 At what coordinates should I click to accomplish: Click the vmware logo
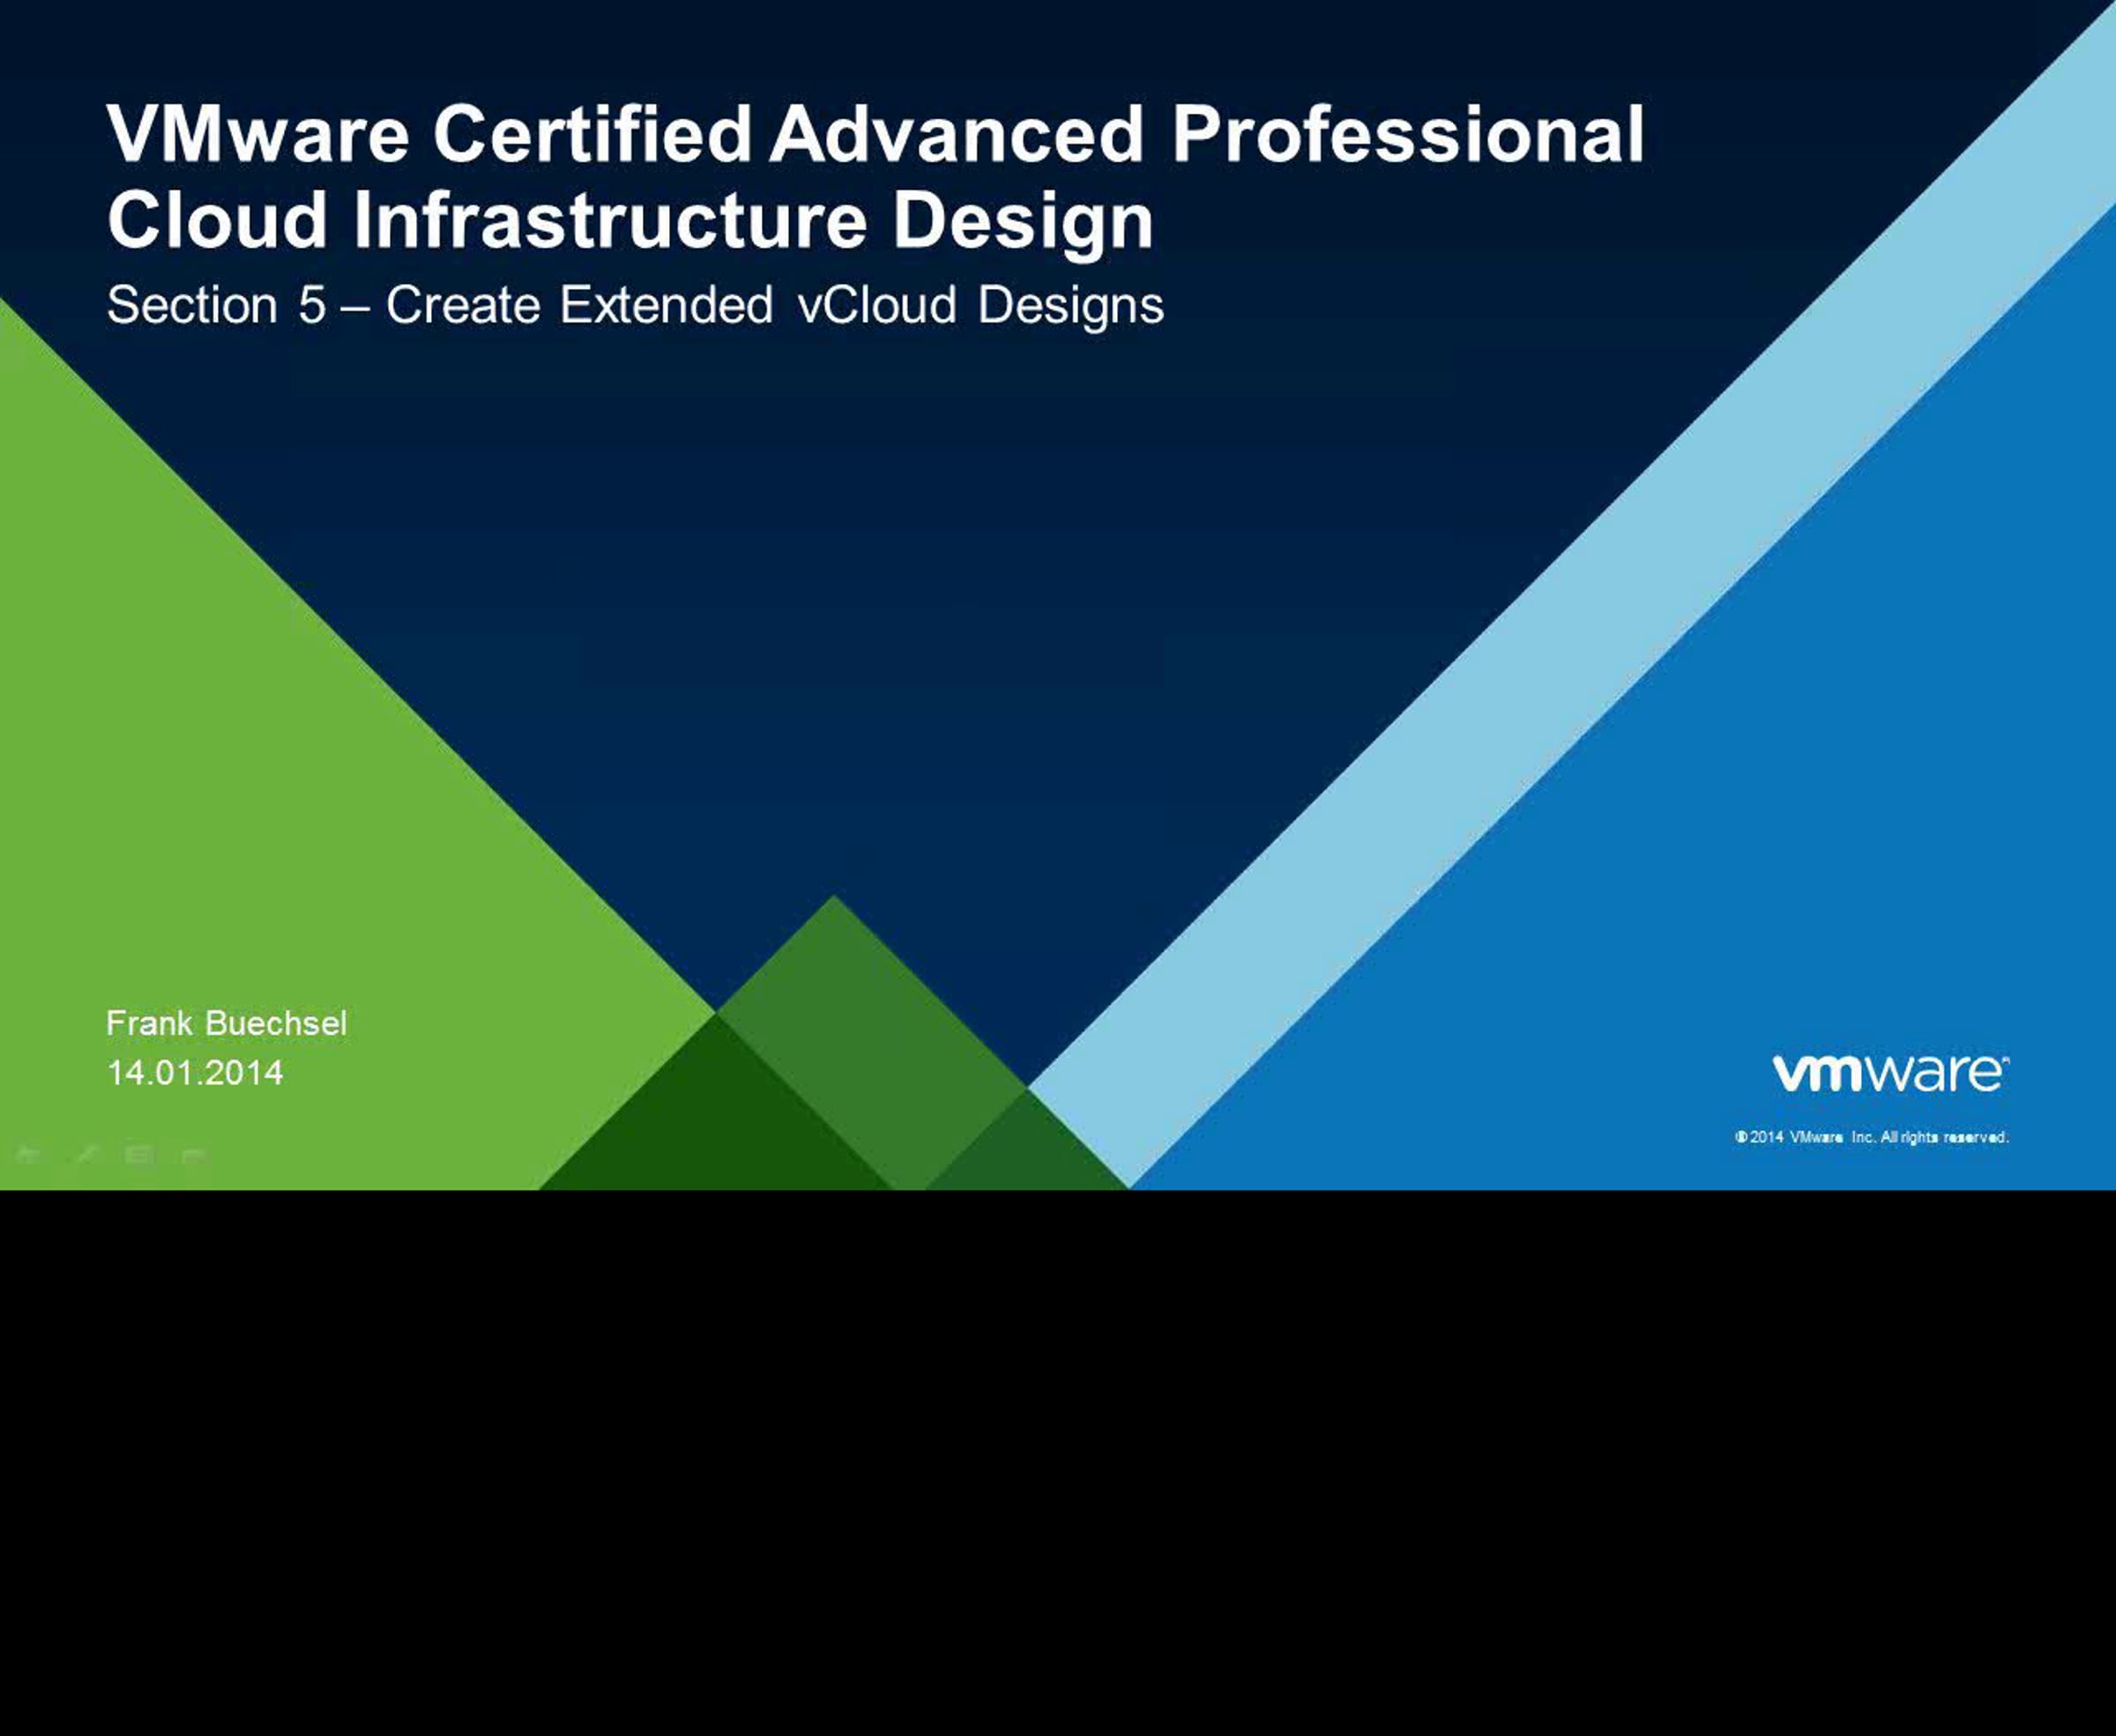tap(1891, 1073)
